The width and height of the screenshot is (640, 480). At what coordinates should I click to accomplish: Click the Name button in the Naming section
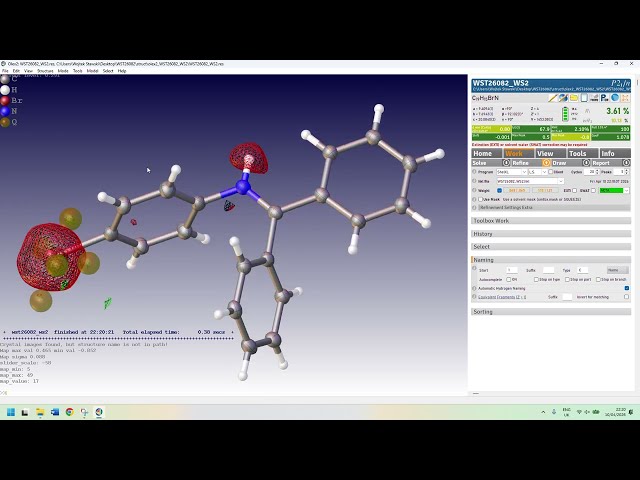coord(618,270)
